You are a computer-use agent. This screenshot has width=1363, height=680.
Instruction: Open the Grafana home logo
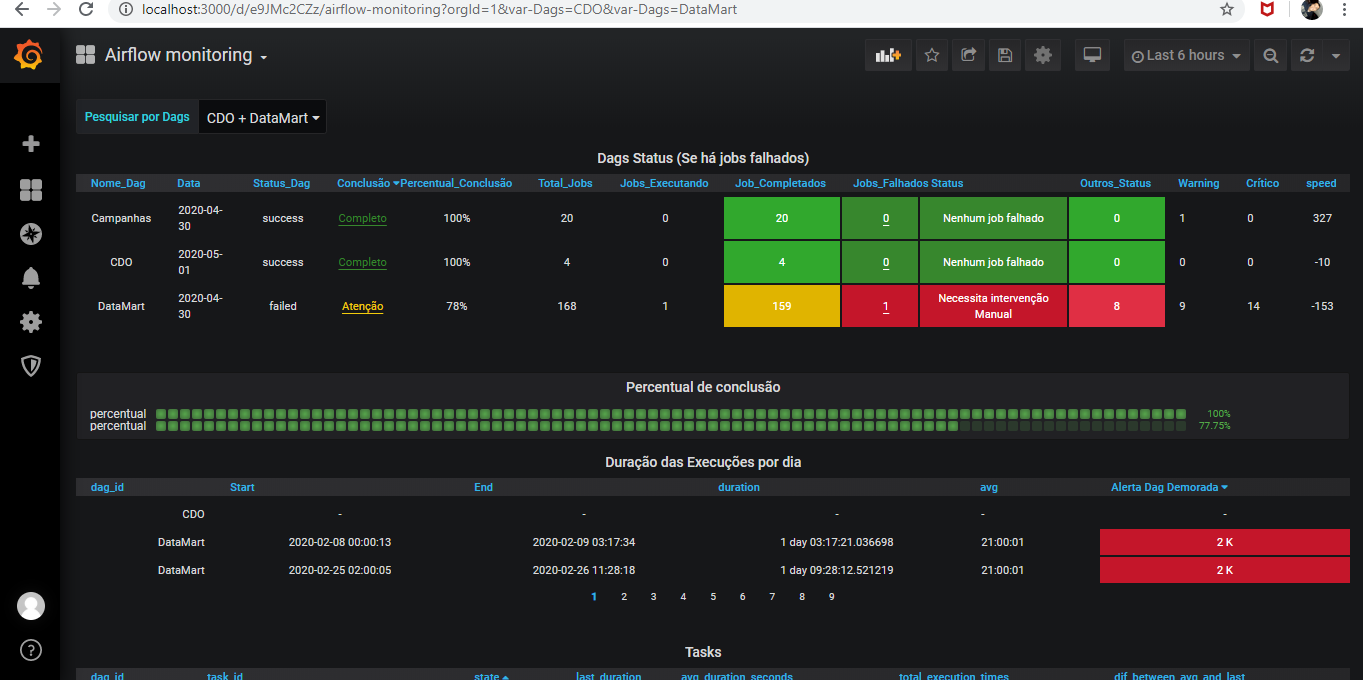(x=29, y=55)
